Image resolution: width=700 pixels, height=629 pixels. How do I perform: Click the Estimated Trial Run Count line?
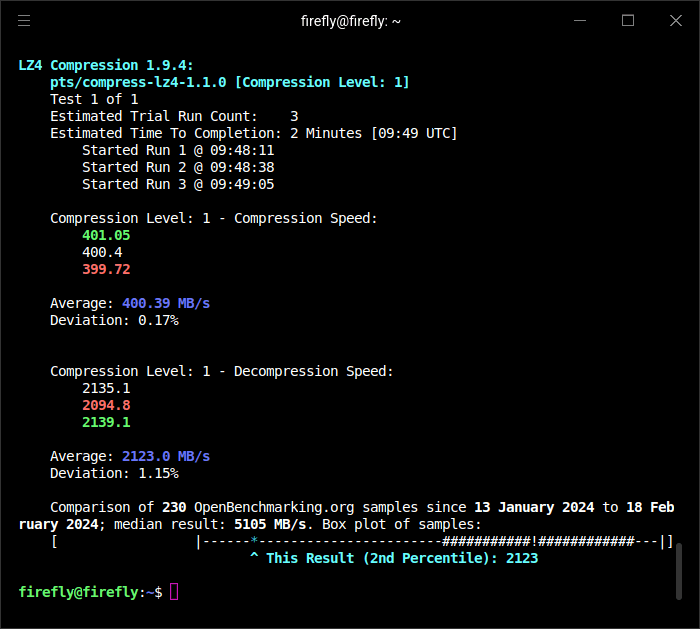[x=174, y=116]
